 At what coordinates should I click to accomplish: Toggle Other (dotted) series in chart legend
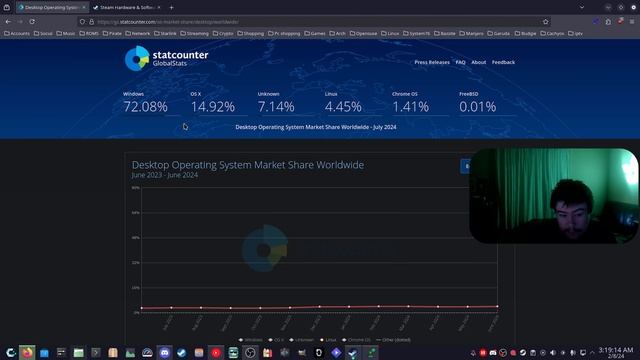coord(393,340)
